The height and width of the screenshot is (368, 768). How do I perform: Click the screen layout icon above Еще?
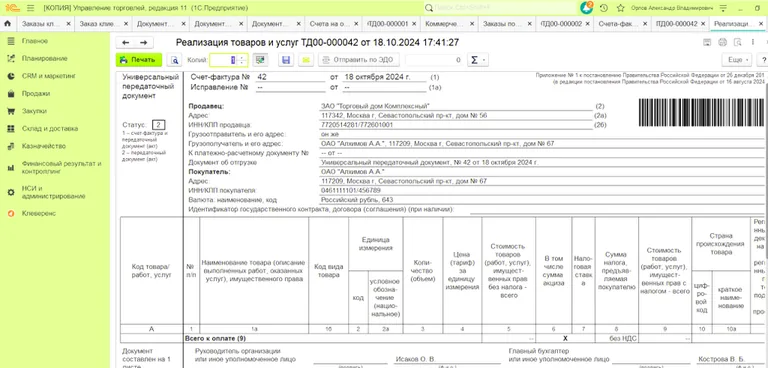[x=707, y=43]
